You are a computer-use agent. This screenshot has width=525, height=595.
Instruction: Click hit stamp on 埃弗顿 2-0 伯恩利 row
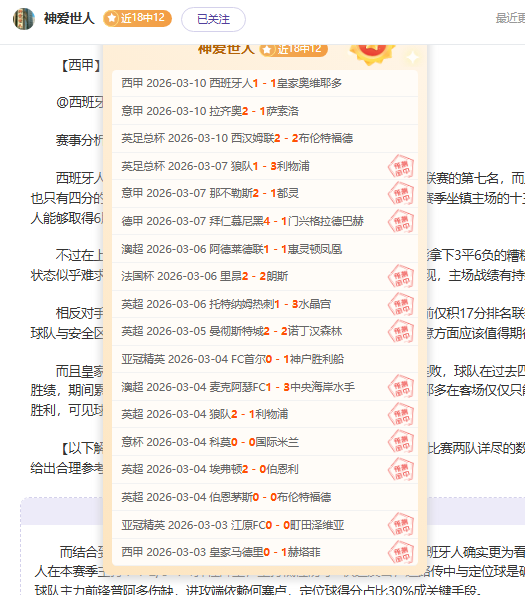coord(401,470)
